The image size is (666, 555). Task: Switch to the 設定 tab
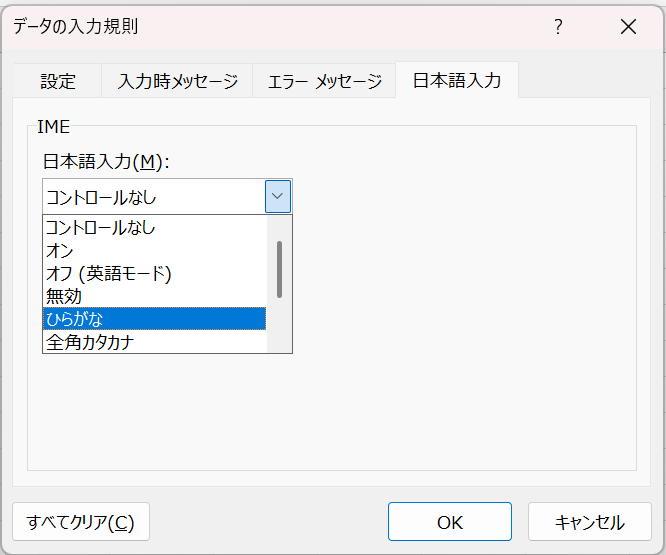click(x=58, y=81)
